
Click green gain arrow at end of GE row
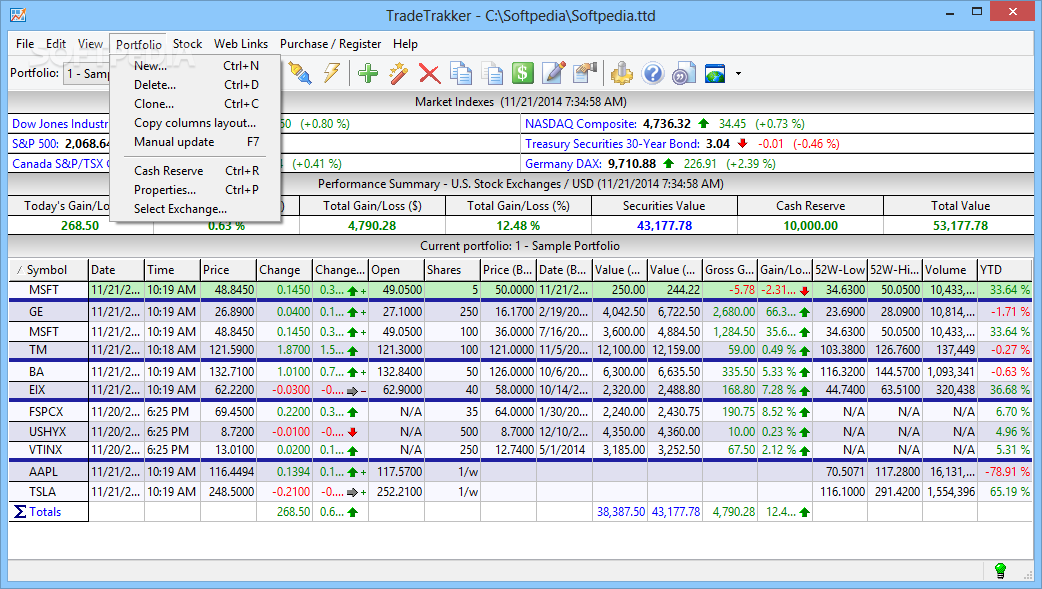click(x=805, y=312)
